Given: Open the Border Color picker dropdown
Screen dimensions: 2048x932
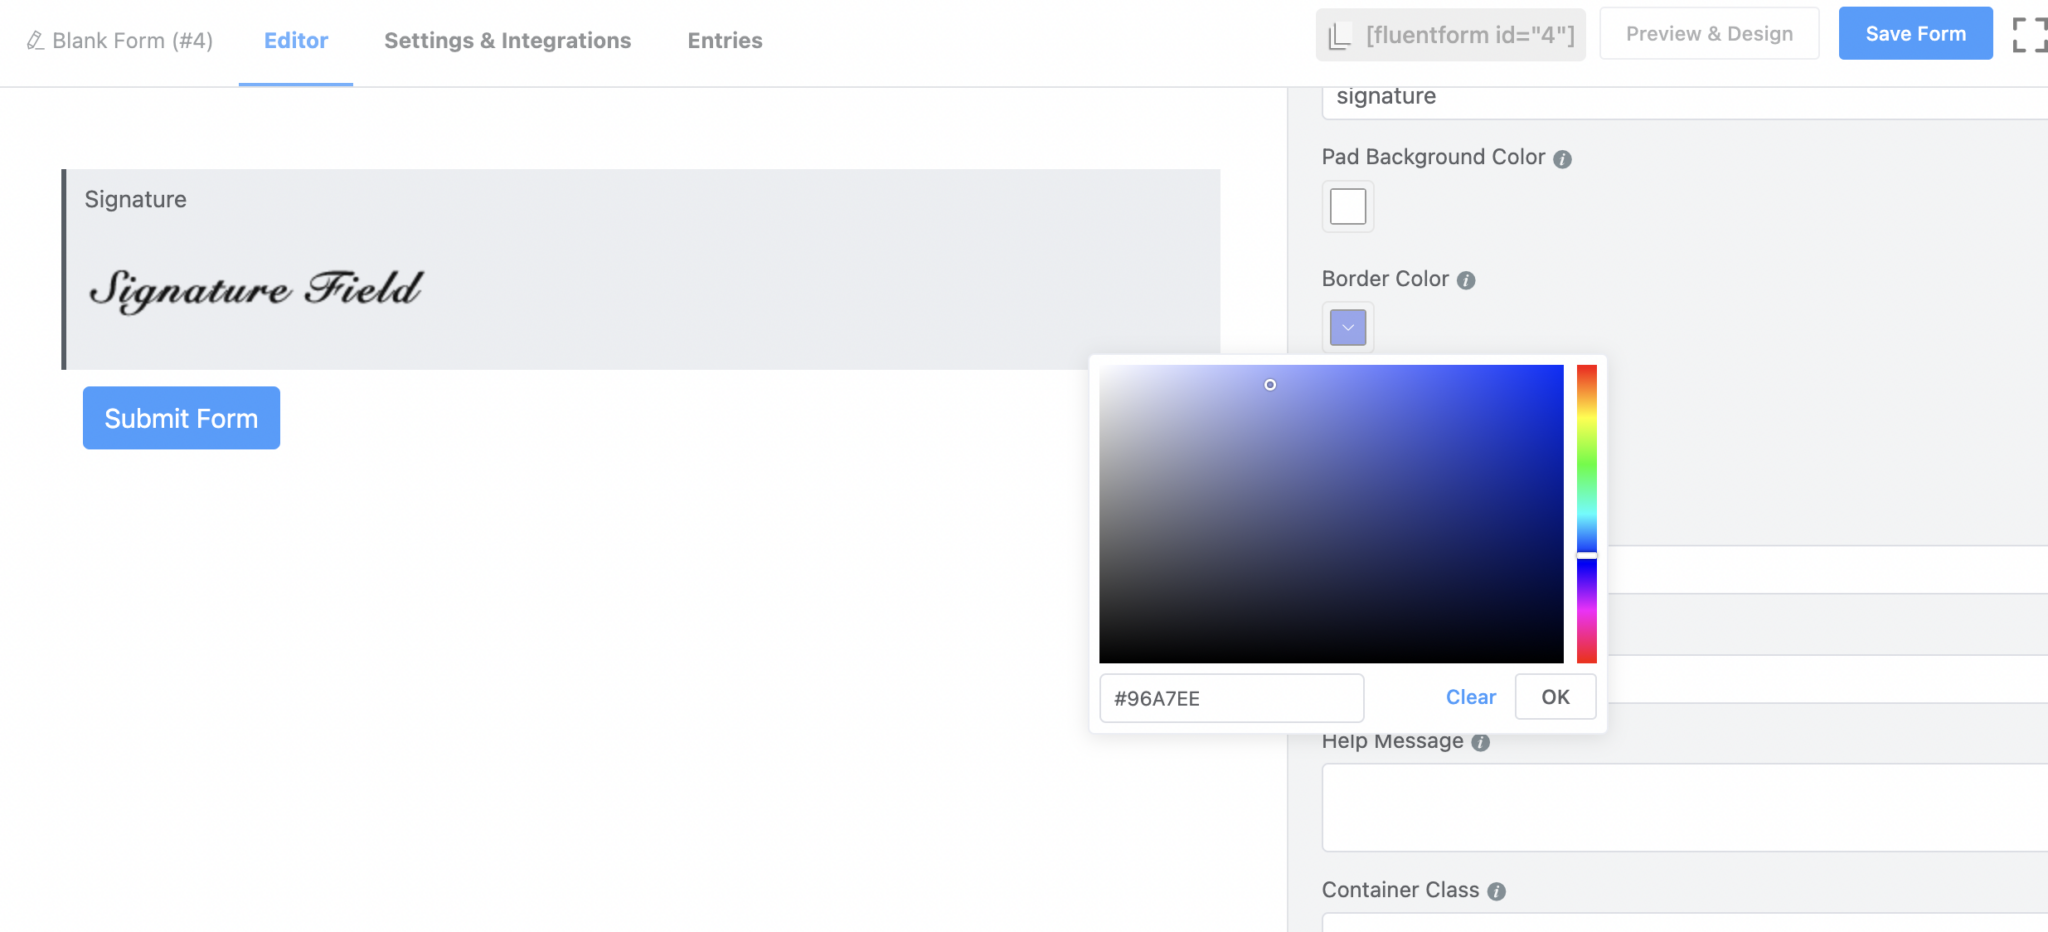Looking at the screenshot, I should point(1347,327).
